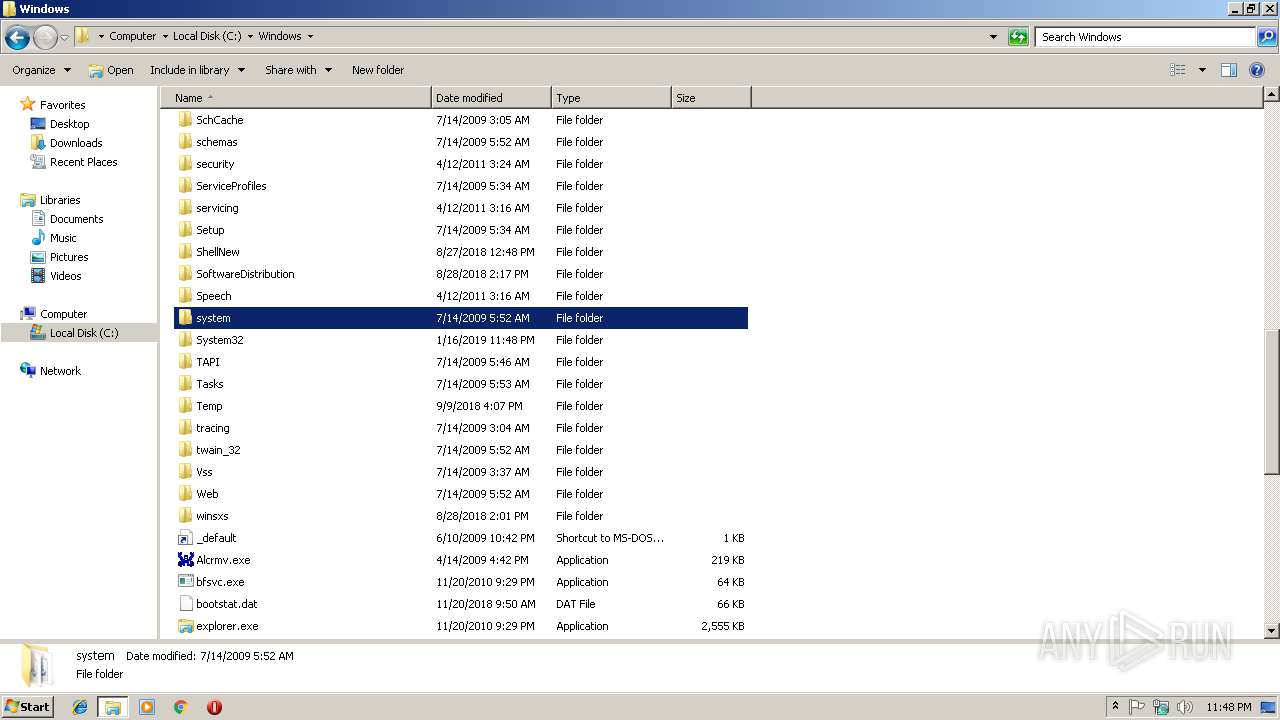Select the tracing folder name
Image resolution: width=1280 pixels, height=720 pixels.
213,428
